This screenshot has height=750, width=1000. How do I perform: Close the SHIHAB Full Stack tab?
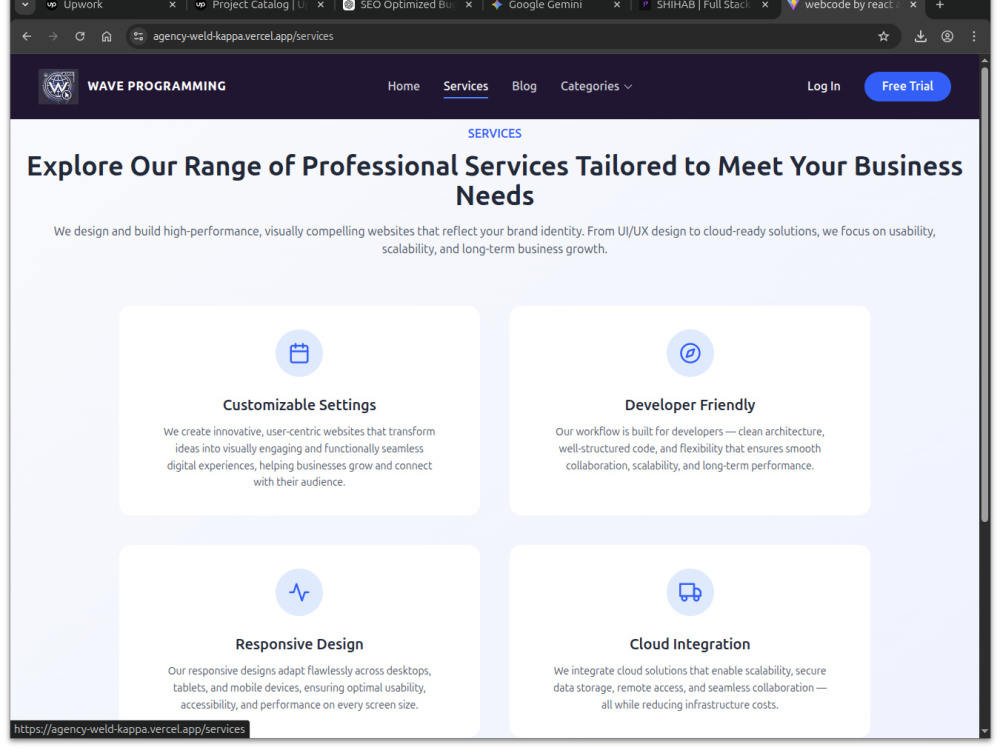point(765,5)
